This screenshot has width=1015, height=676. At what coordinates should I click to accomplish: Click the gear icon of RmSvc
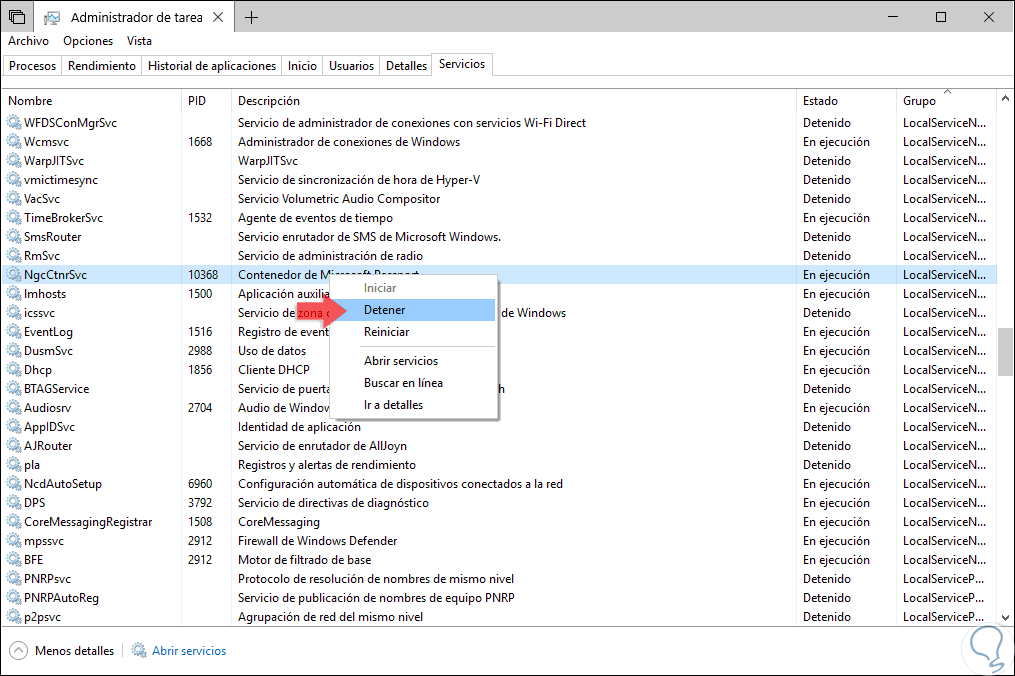coord(14,256)
